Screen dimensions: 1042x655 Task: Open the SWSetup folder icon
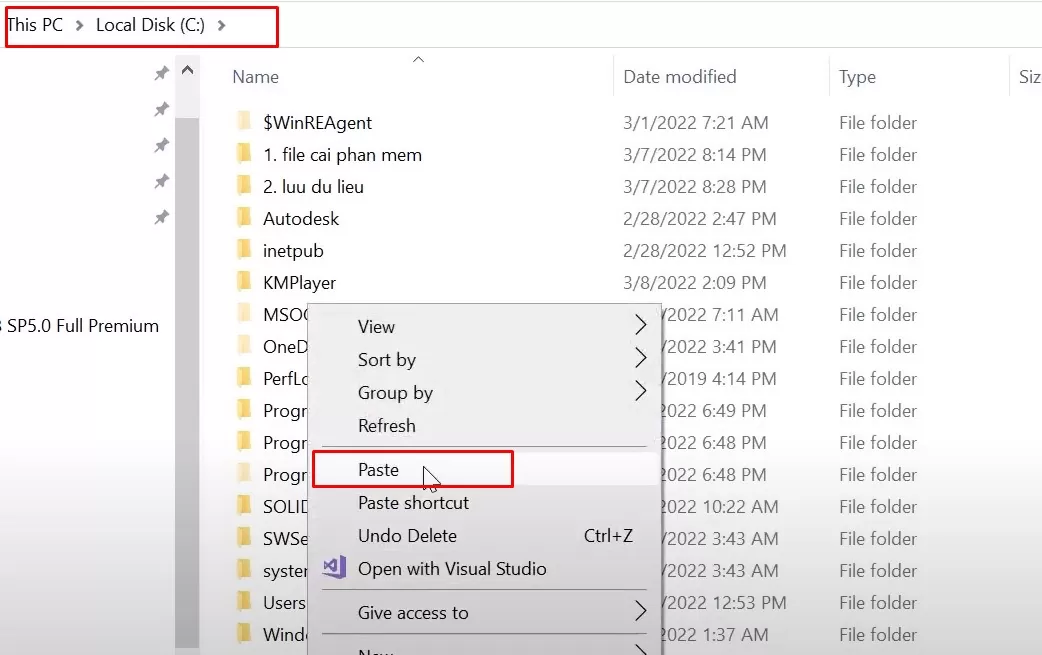(245, 538)
